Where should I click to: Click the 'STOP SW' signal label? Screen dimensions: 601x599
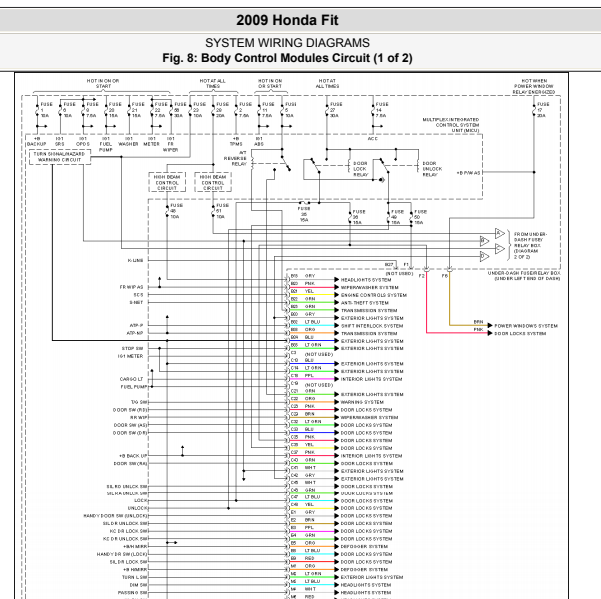pos(133,348)
